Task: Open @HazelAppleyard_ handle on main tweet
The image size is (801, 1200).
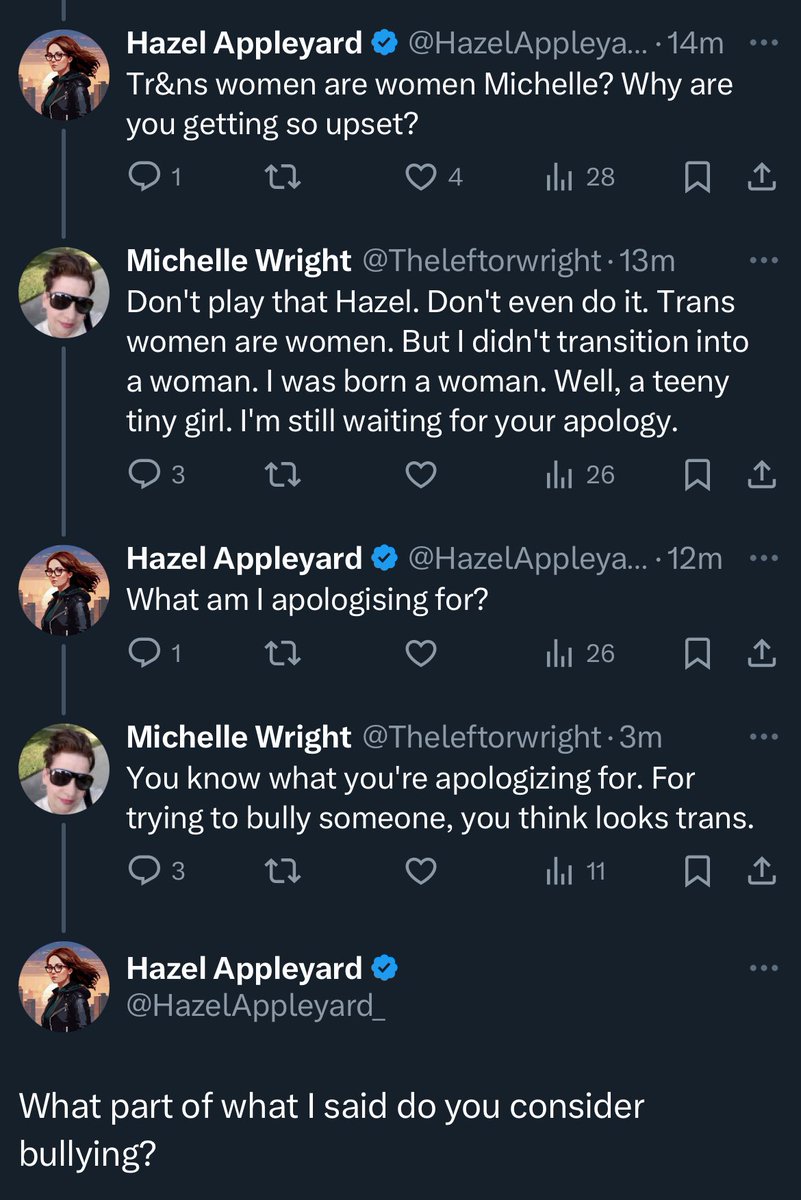Action: pyautogui.click(x=256, y=1005)
